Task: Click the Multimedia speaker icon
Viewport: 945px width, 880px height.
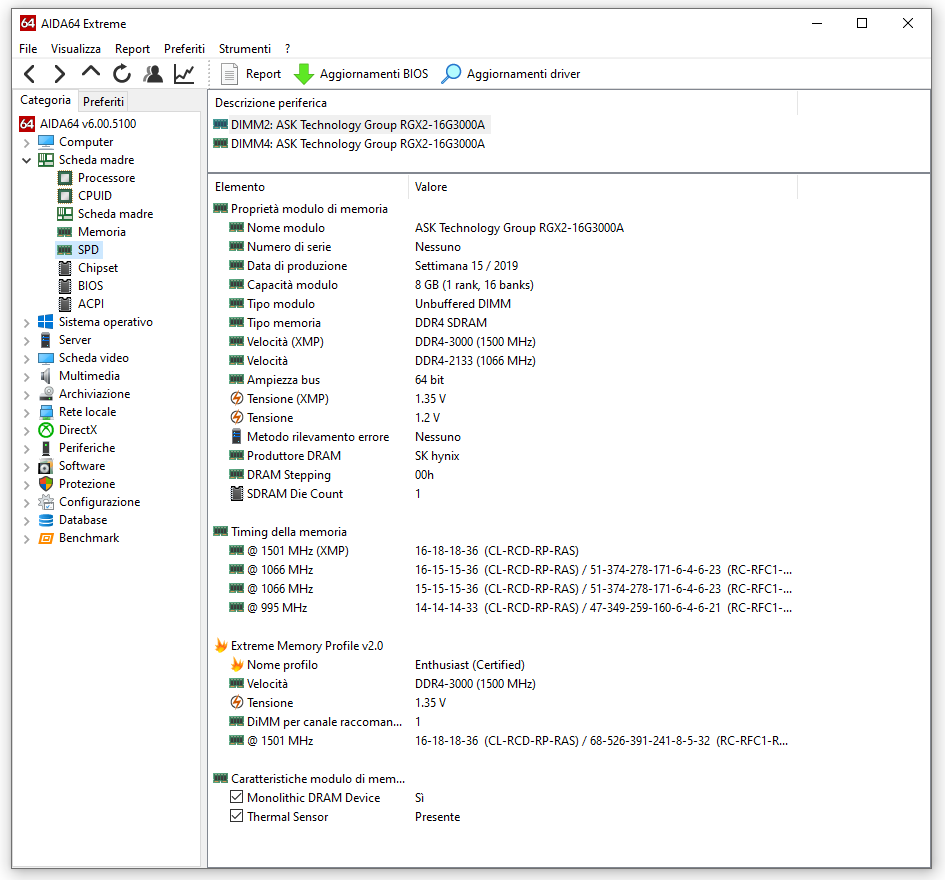Action: pyautogui.click(x=46, y=376)
